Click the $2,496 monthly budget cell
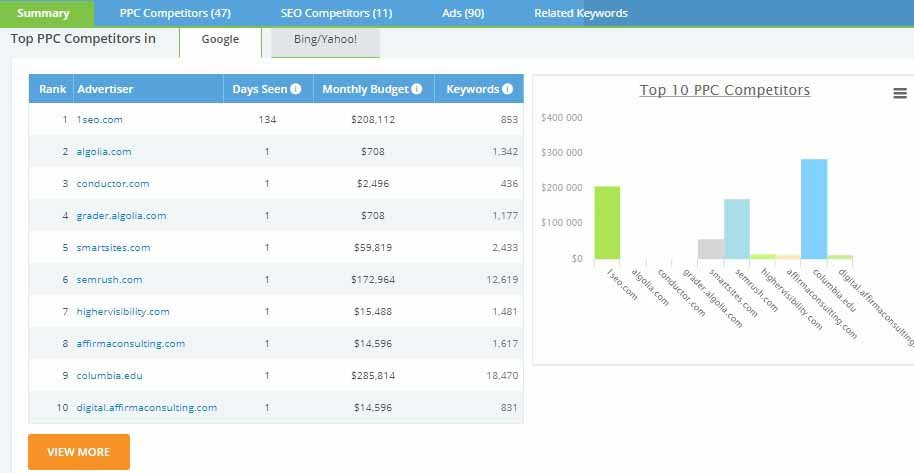Image resolution: width=914 pixels, height=473 pixels. (x=373, y=184)
